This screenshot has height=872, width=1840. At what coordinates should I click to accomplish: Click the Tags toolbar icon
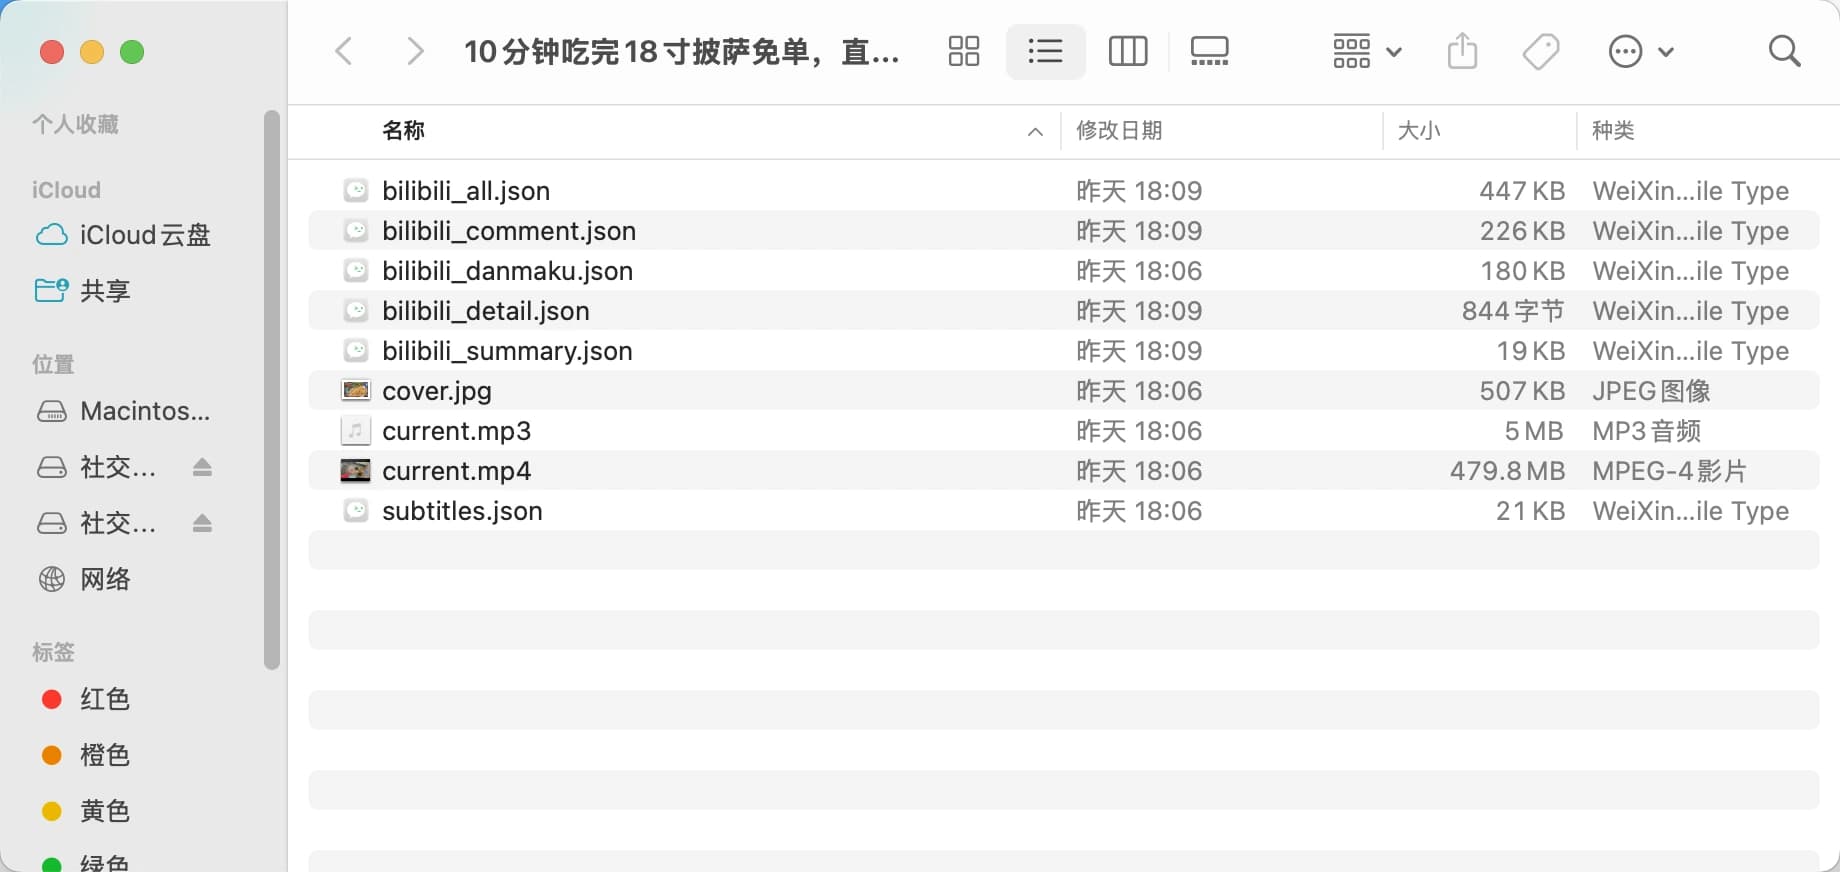pyautogui.click(x=1540, y=51)
